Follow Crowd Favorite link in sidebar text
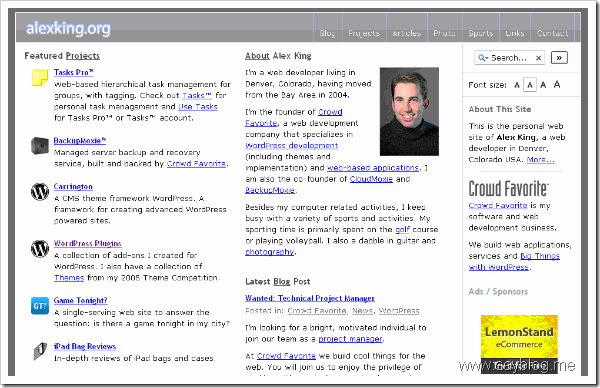Screen dimensions: 600x388 (x=498, y=205)
